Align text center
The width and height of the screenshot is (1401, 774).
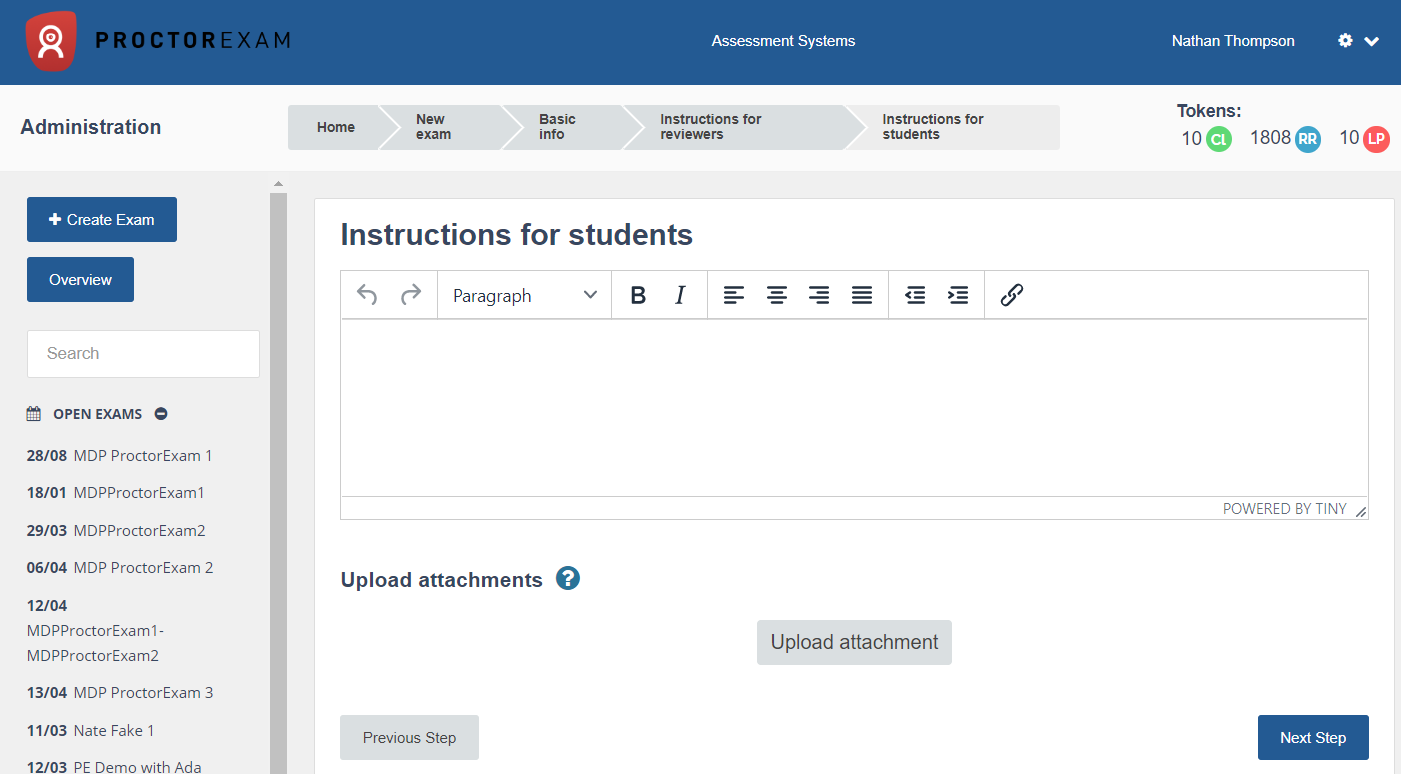pos(777,295)
